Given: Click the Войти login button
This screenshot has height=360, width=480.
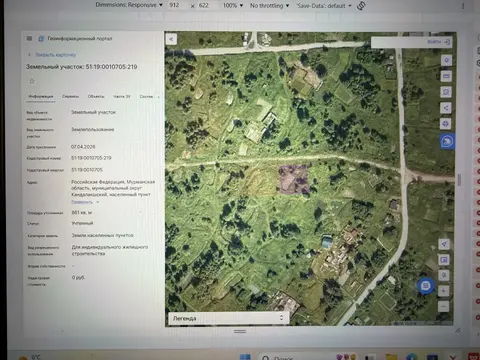Looking at the screenshot, I should point(438,42).
